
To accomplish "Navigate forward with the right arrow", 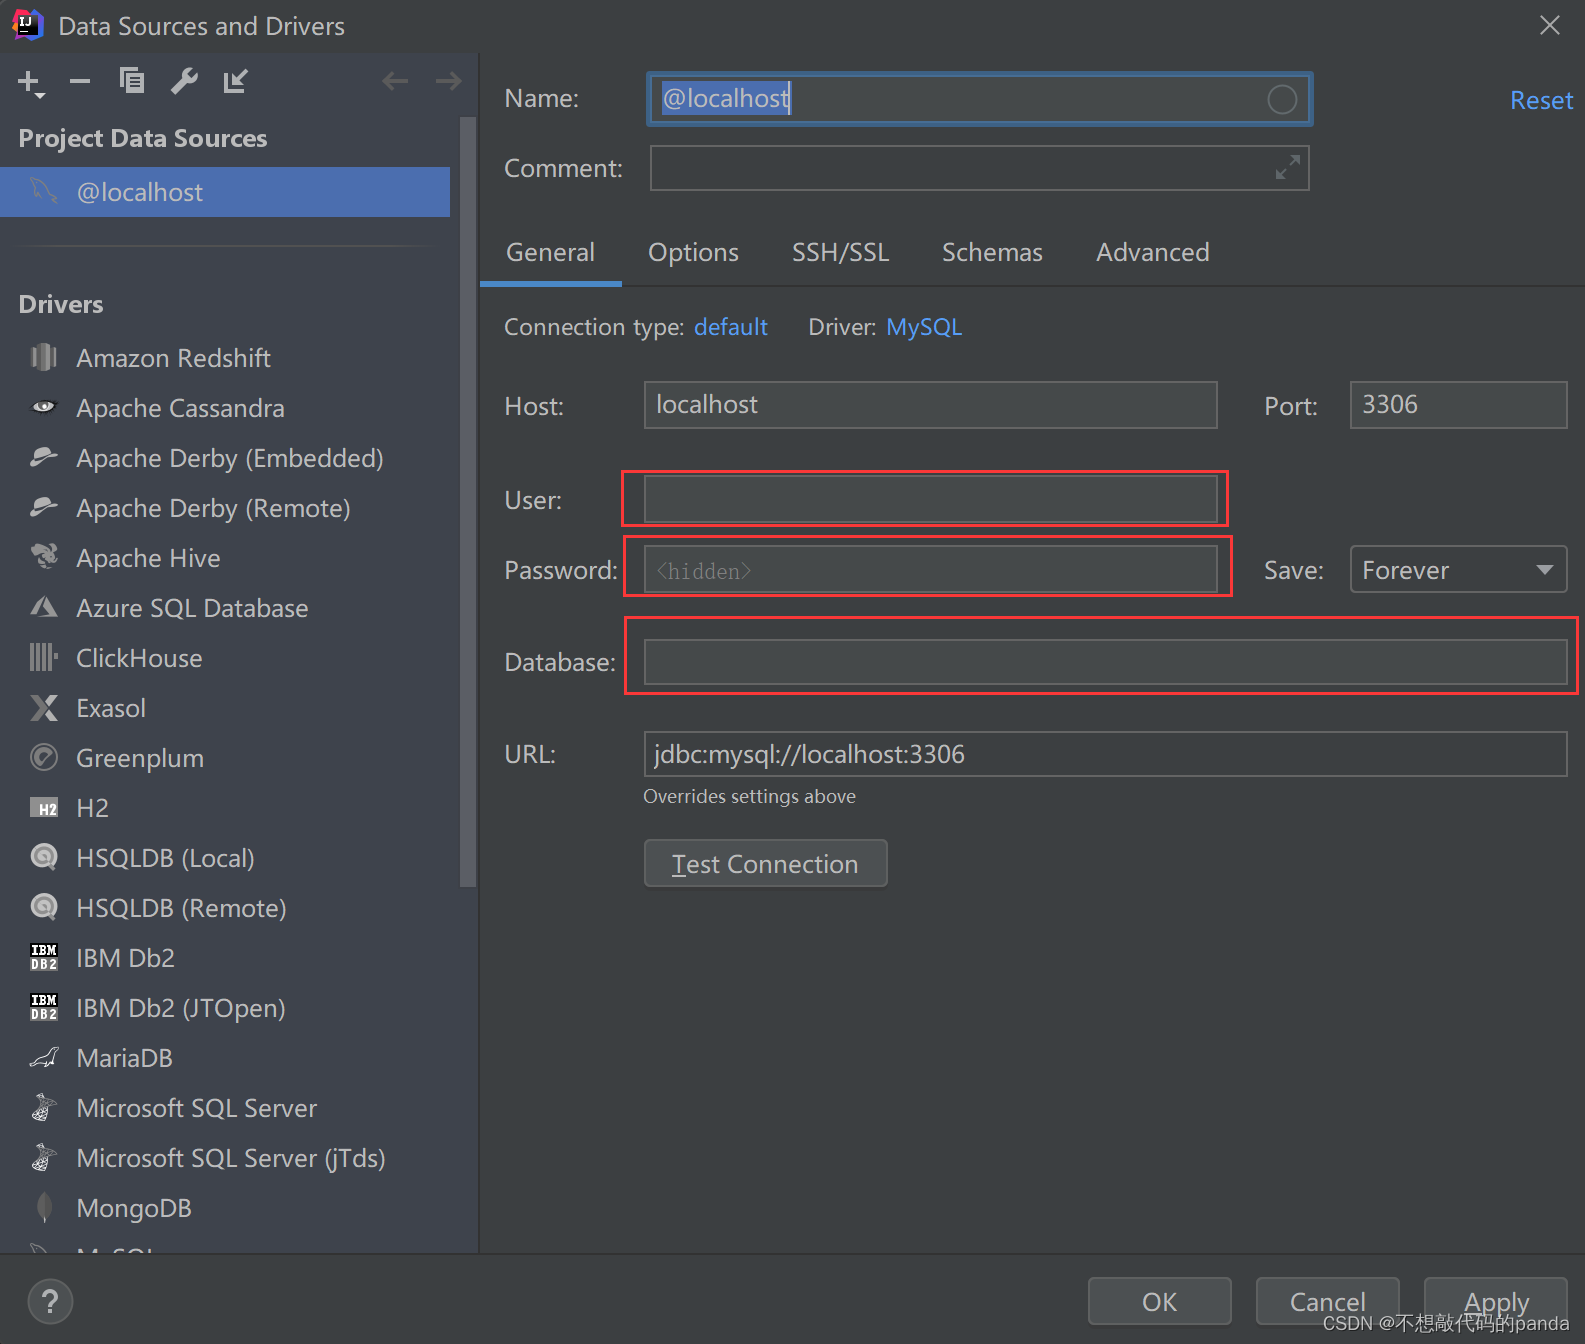I will click(449, 81).
